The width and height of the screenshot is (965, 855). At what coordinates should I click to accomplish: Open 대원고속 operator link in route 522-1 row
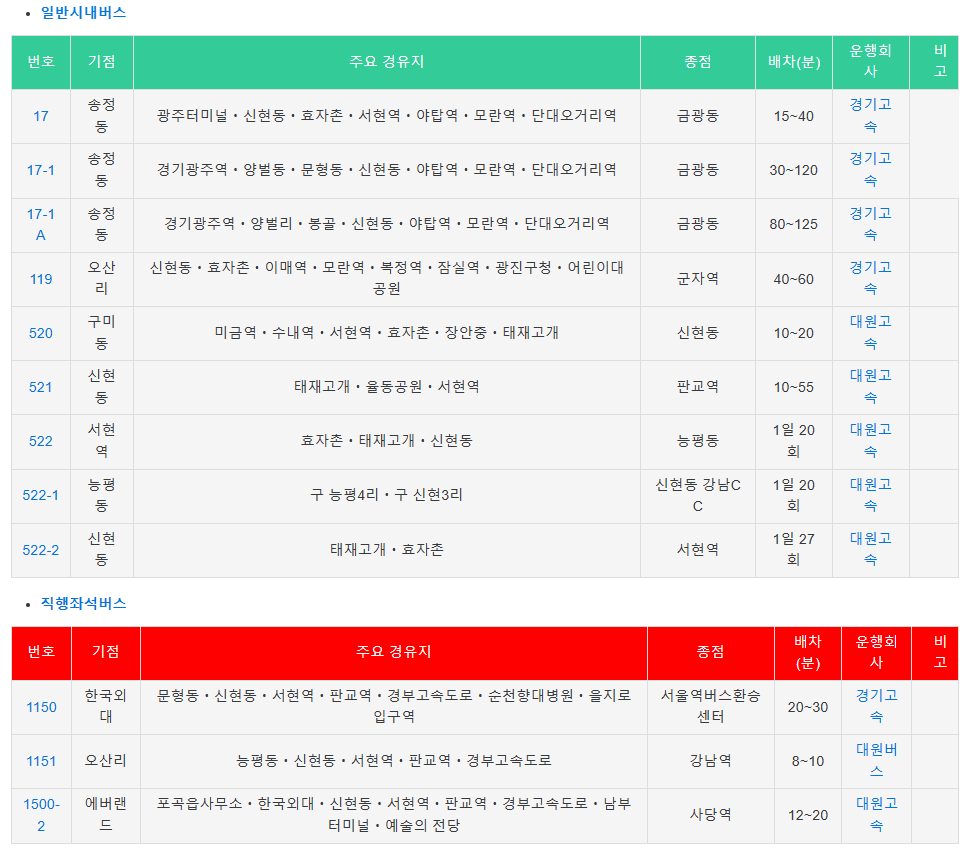[x=870, y=495]
